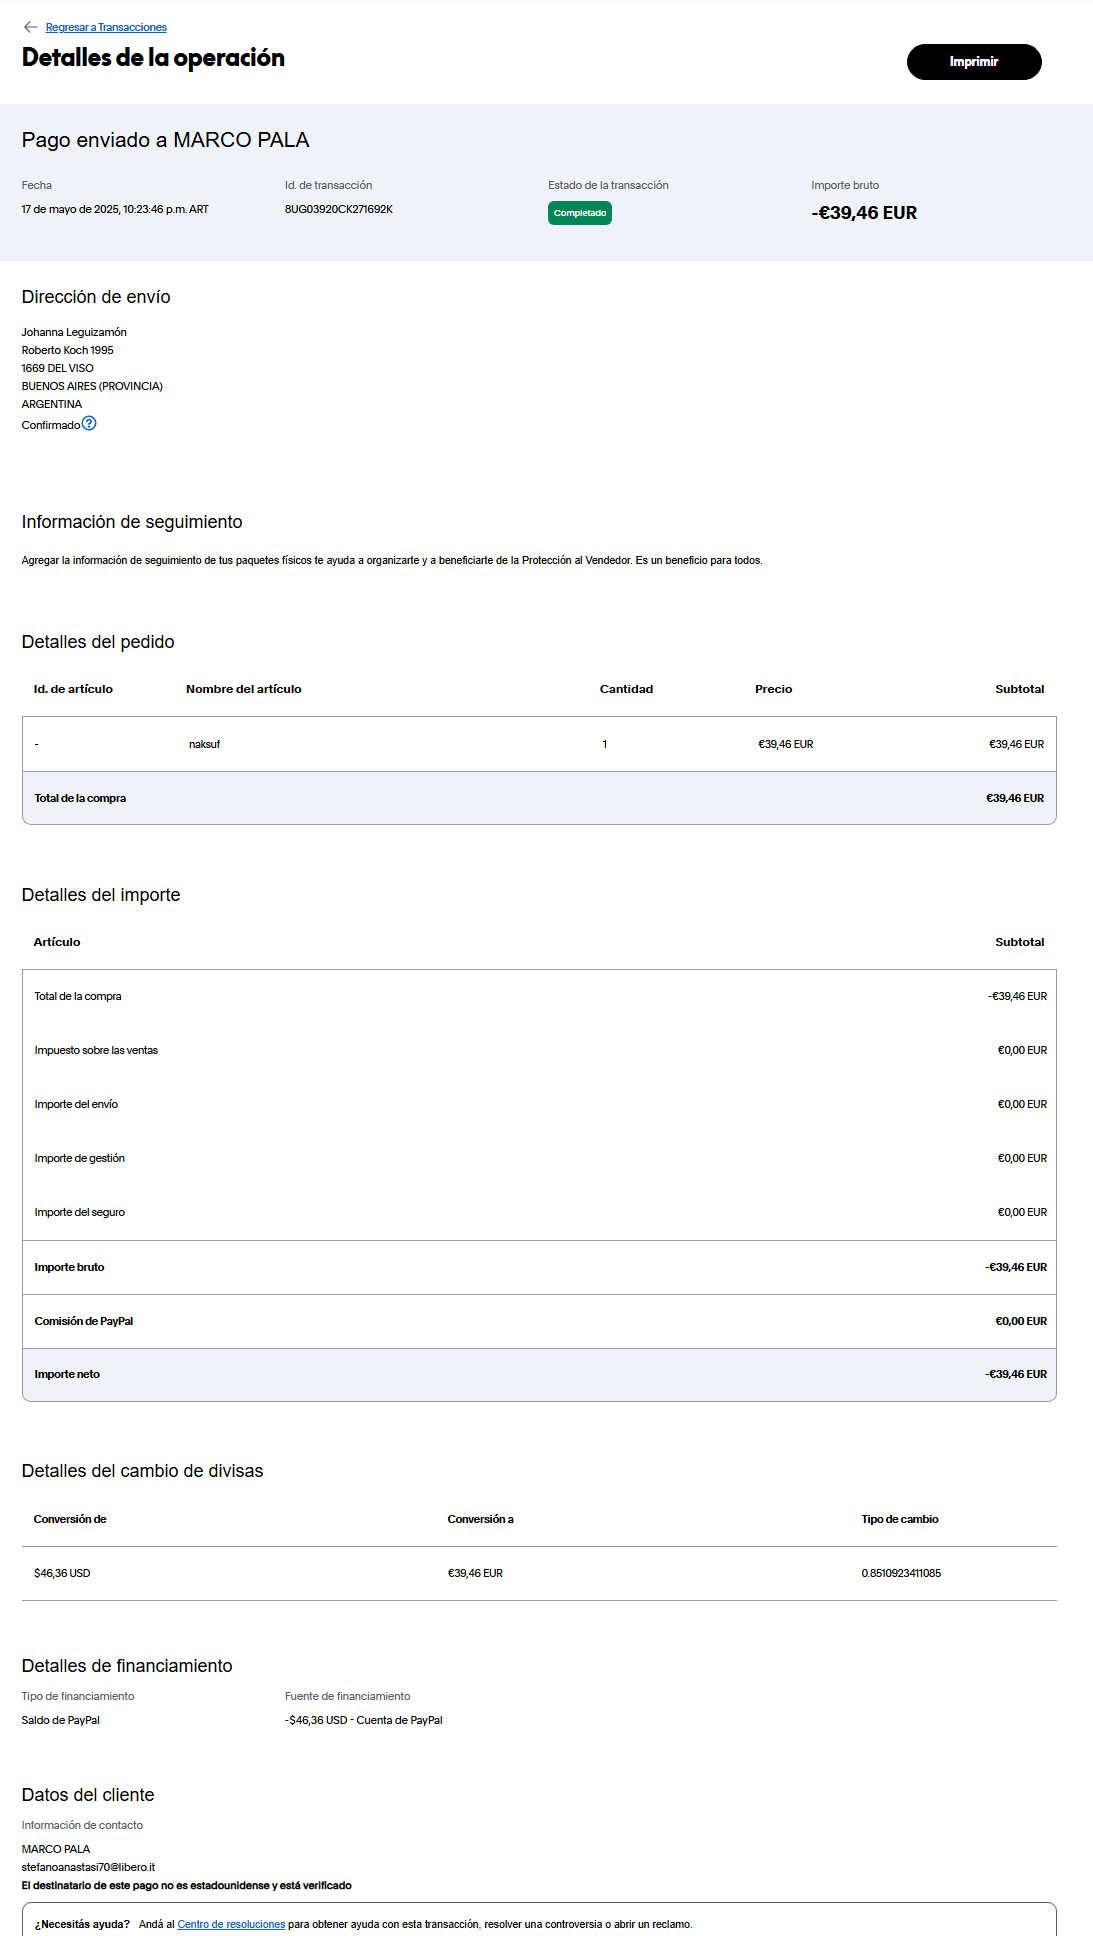Click the email stefanoanastasi70@libero.it
The width and height of the screenshot is (1093, 1936).
pyautogui.click(x=88, y=1867)
